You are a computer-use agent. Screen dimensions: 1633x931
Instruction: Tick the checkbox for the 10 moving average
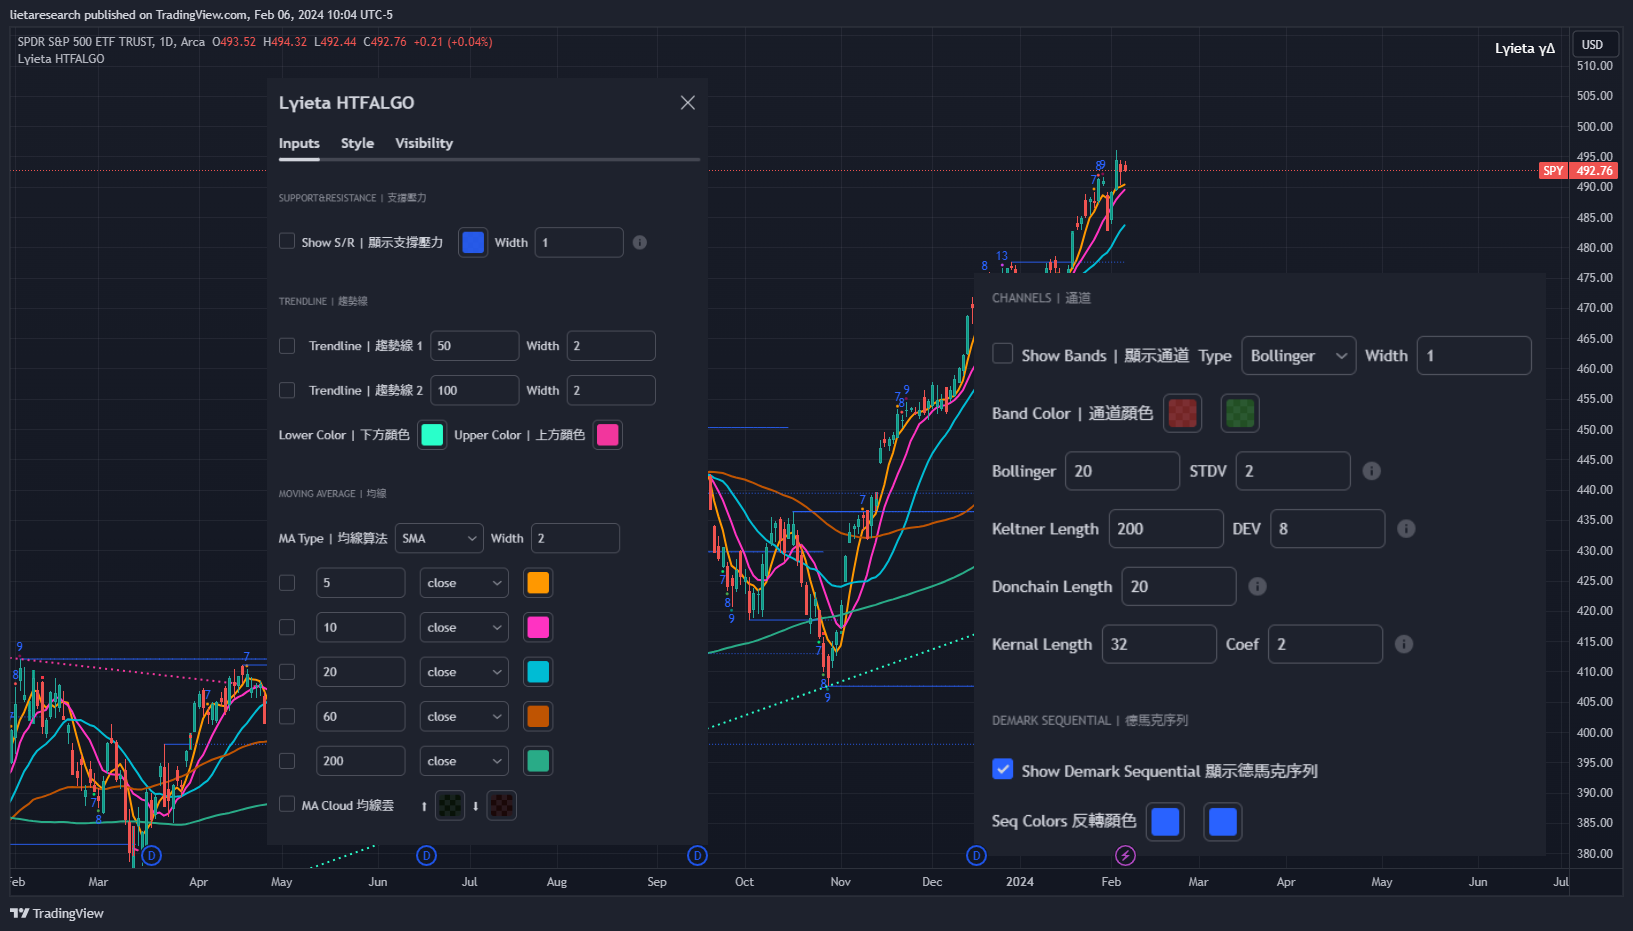[x=287, y=627]
